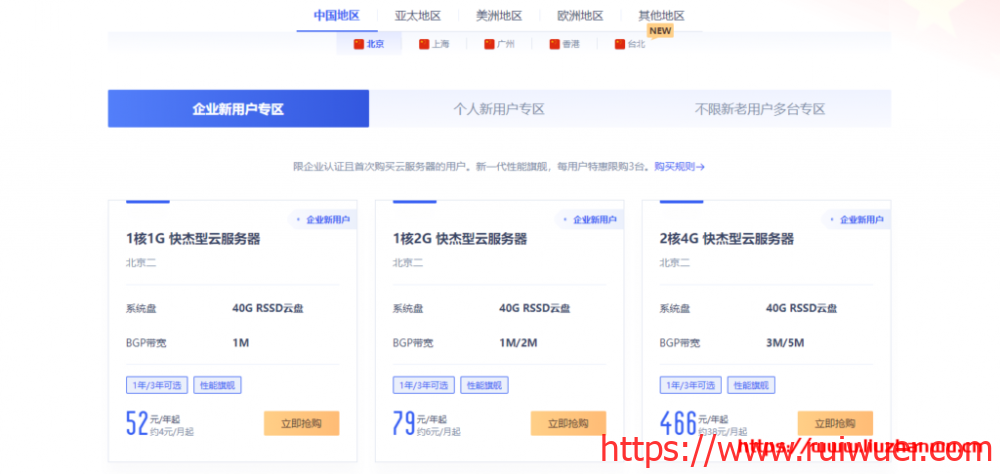Image resolution: width=1000 pixels, height=474 pixels.
Task: Switch to the 亚太地区 region tab
Action: (417, 15)
